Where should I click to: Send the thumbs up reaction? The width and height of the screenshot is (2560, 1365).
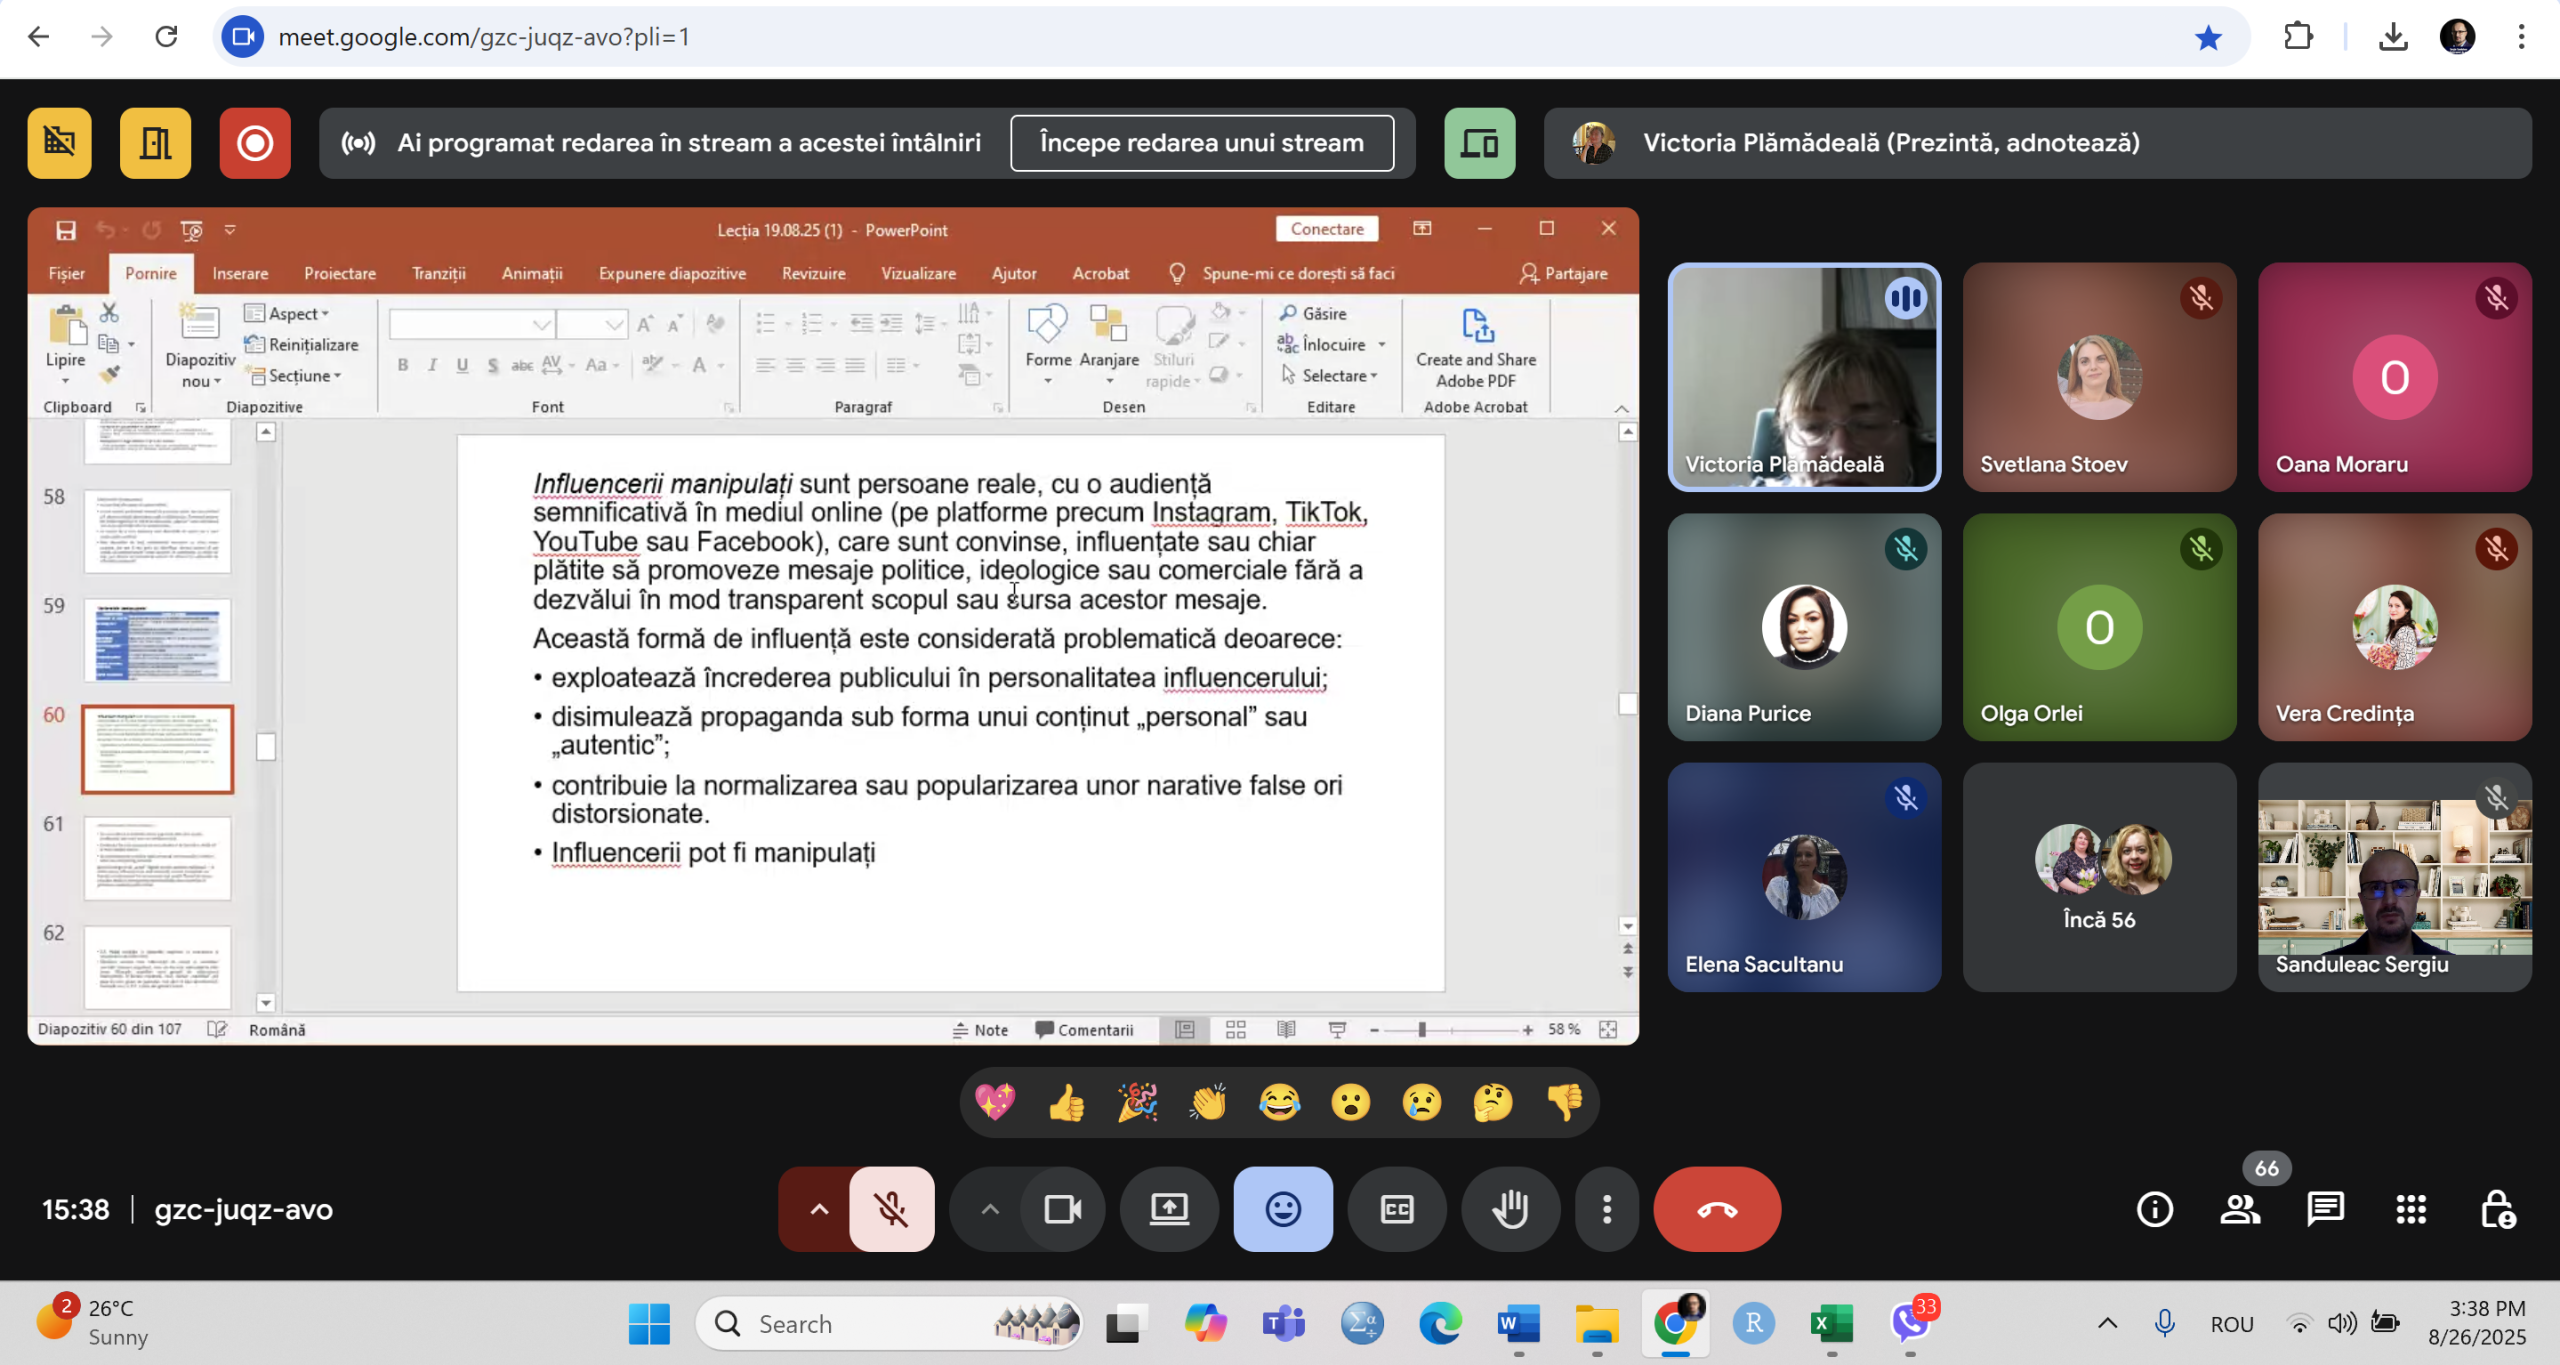tap(1066, 1102)
